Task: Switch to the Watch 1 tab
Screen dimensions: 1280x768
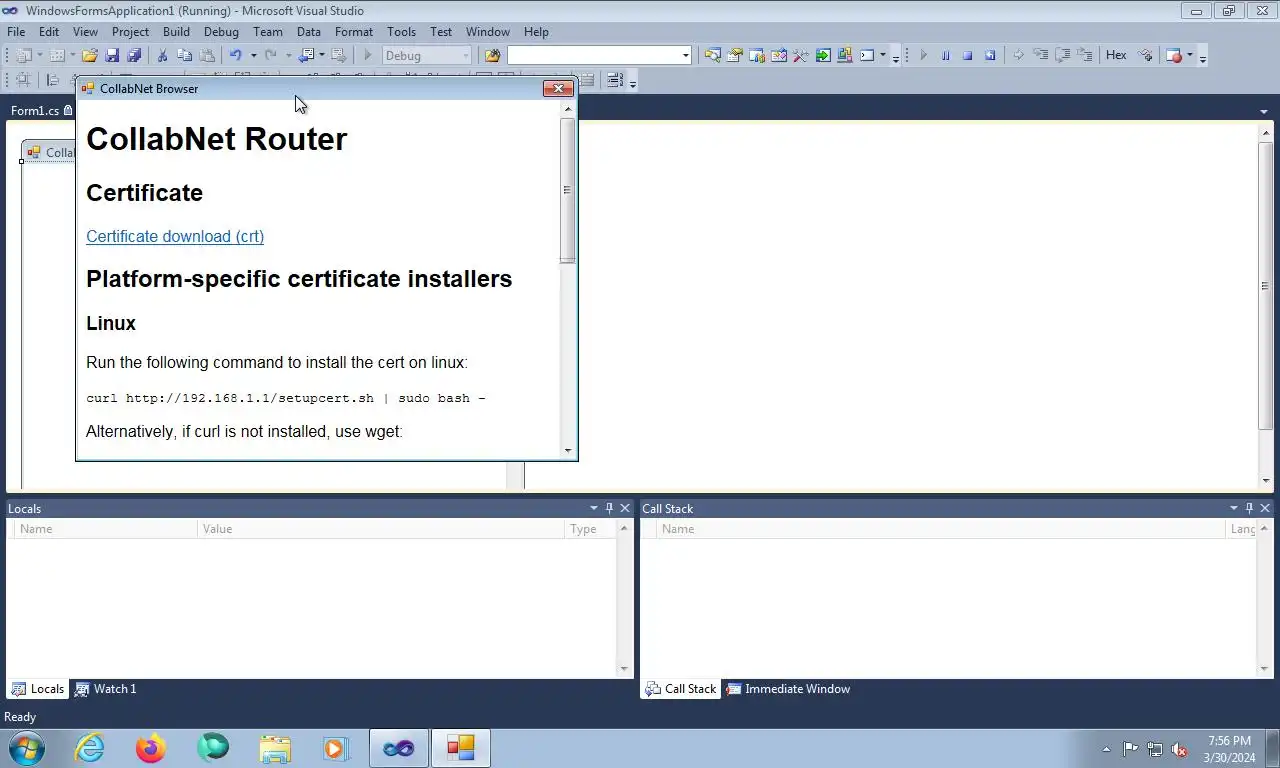Action: [x=105, y=689]
